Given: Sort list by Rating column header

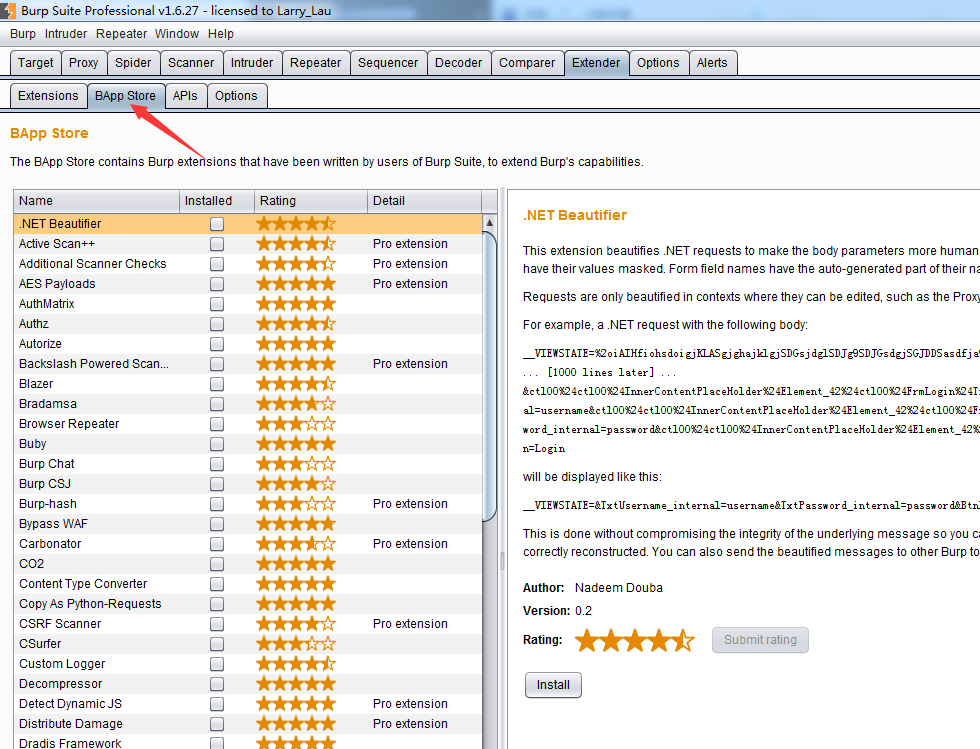Looking at the screenshot, I should coord(311,201).
